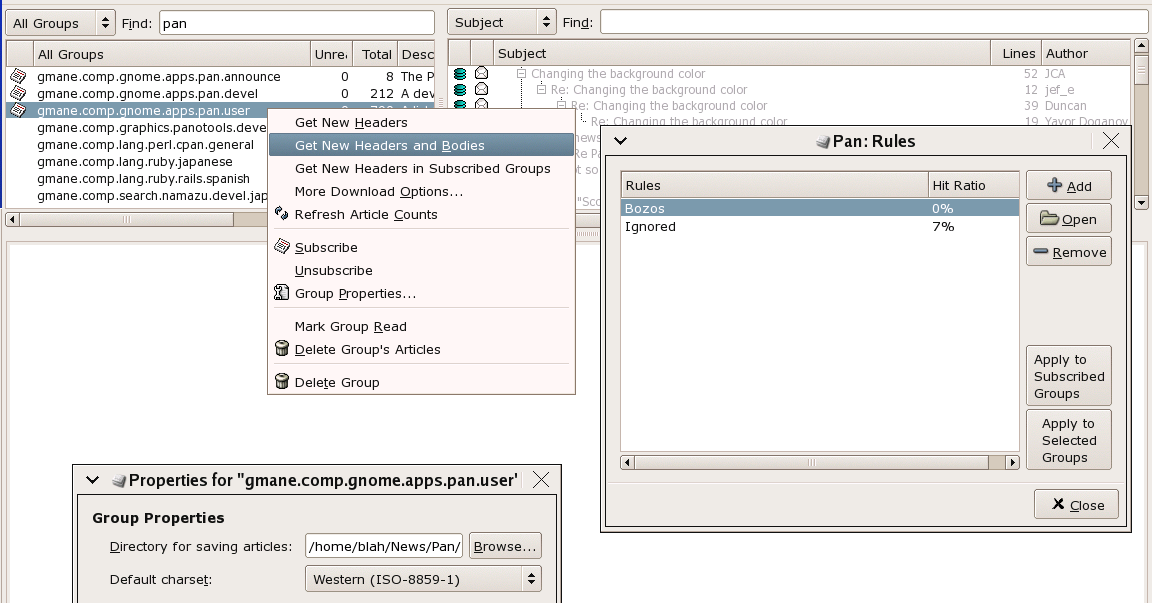
Task: Click the Refresh Article Counts icon
Action: click(281, 214)
